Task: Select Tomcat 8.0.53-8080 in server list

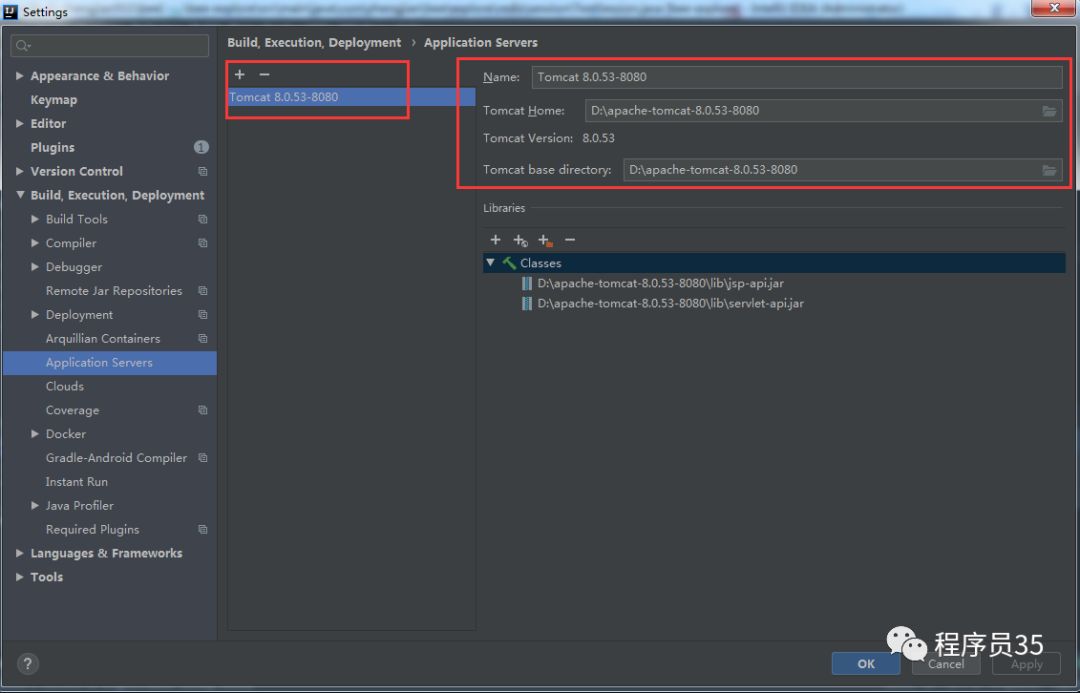Action: (x=351, y=97)
